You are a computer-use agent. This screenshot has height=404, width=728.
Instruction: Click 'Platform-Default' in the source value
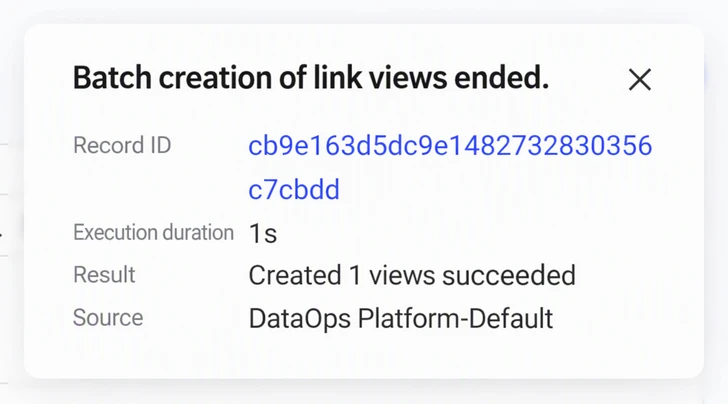pyautogui.click(x=455, y=319)
